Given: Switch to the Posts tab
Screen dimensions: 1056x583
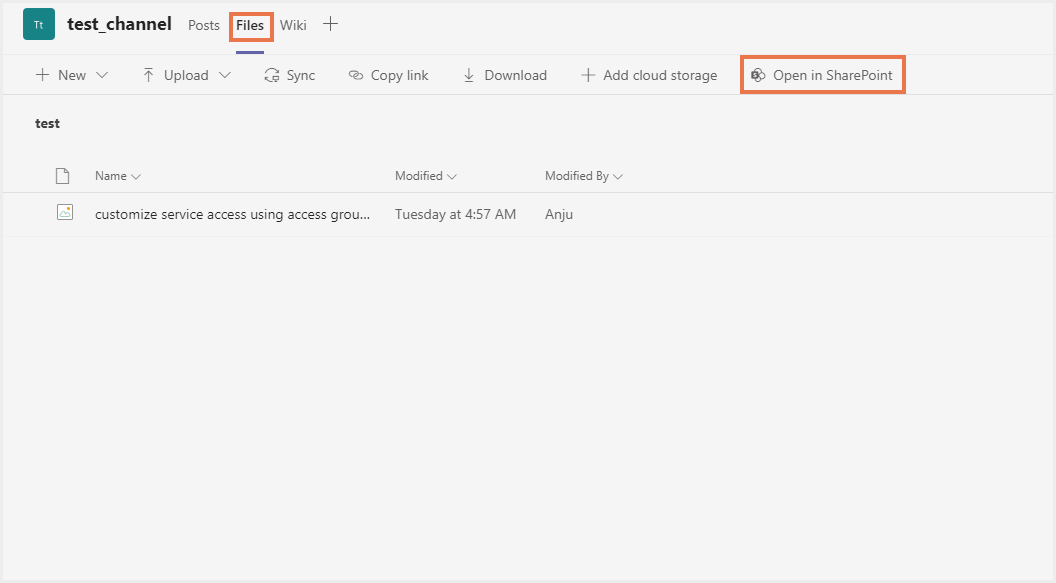Looking at the screenshot, I should coord(204,25).
